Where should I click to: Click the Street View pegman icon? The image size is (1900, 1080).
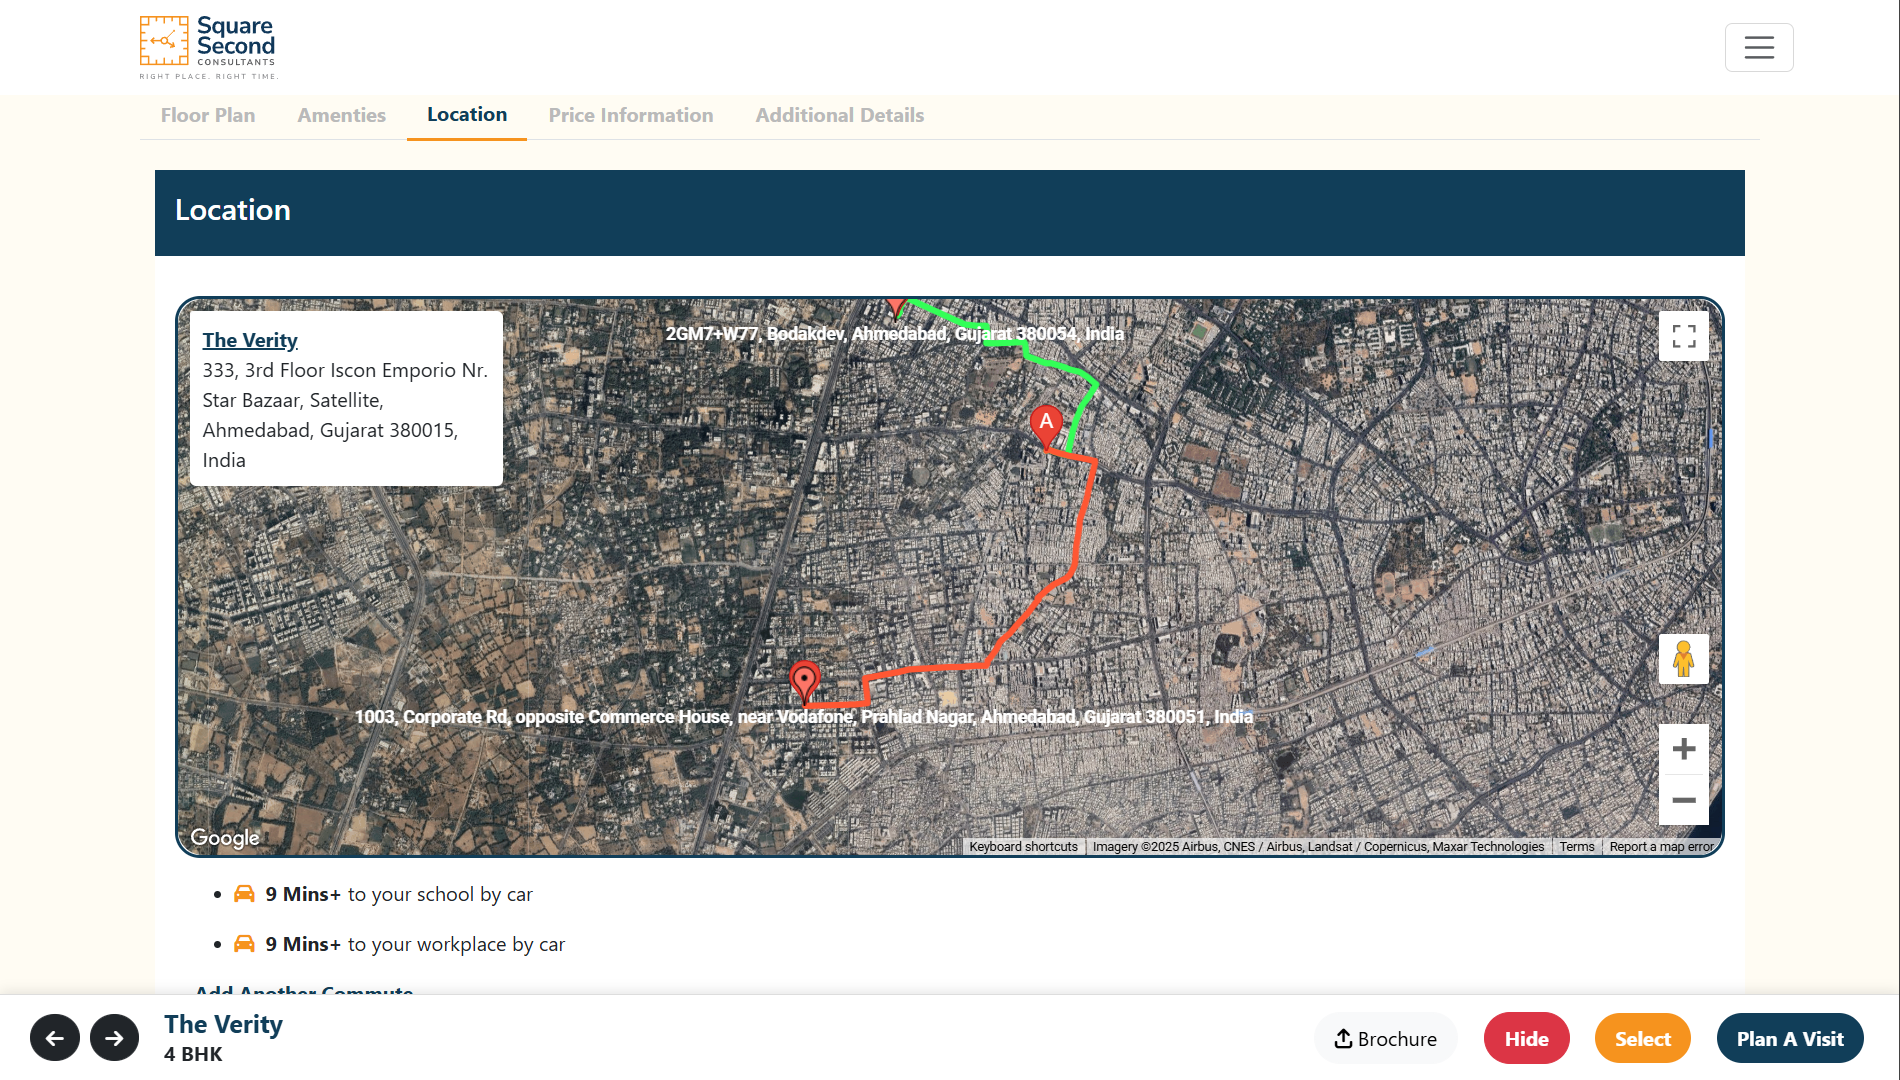(1684, 659)
